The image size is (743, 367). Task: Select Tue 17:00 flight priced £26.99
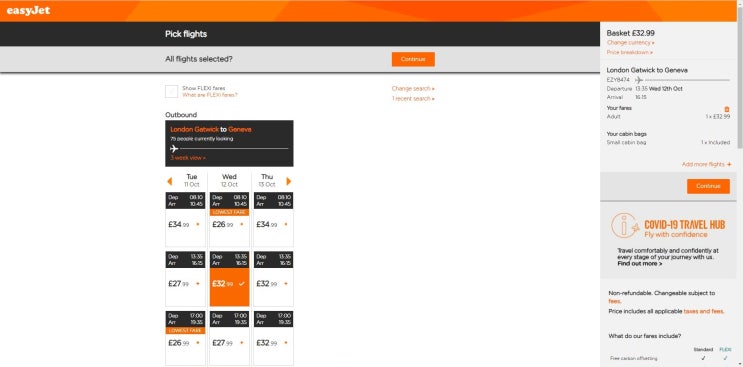point(185,338)
